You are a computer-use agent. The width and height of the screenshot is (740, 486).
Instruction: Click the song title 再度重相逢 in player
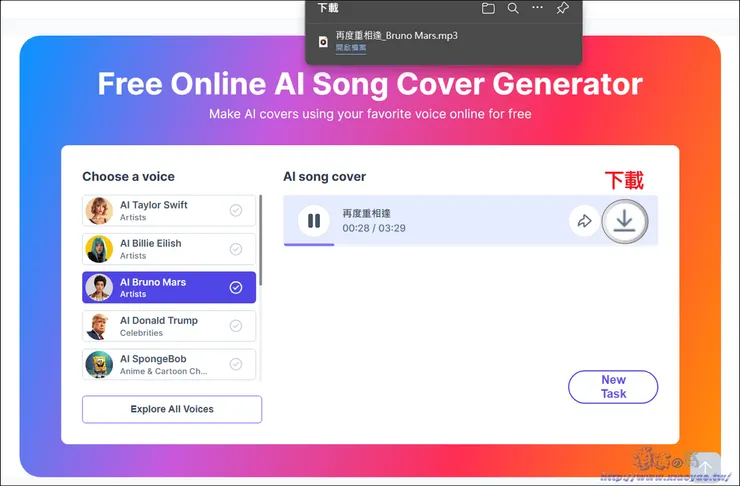pos(366,213)
